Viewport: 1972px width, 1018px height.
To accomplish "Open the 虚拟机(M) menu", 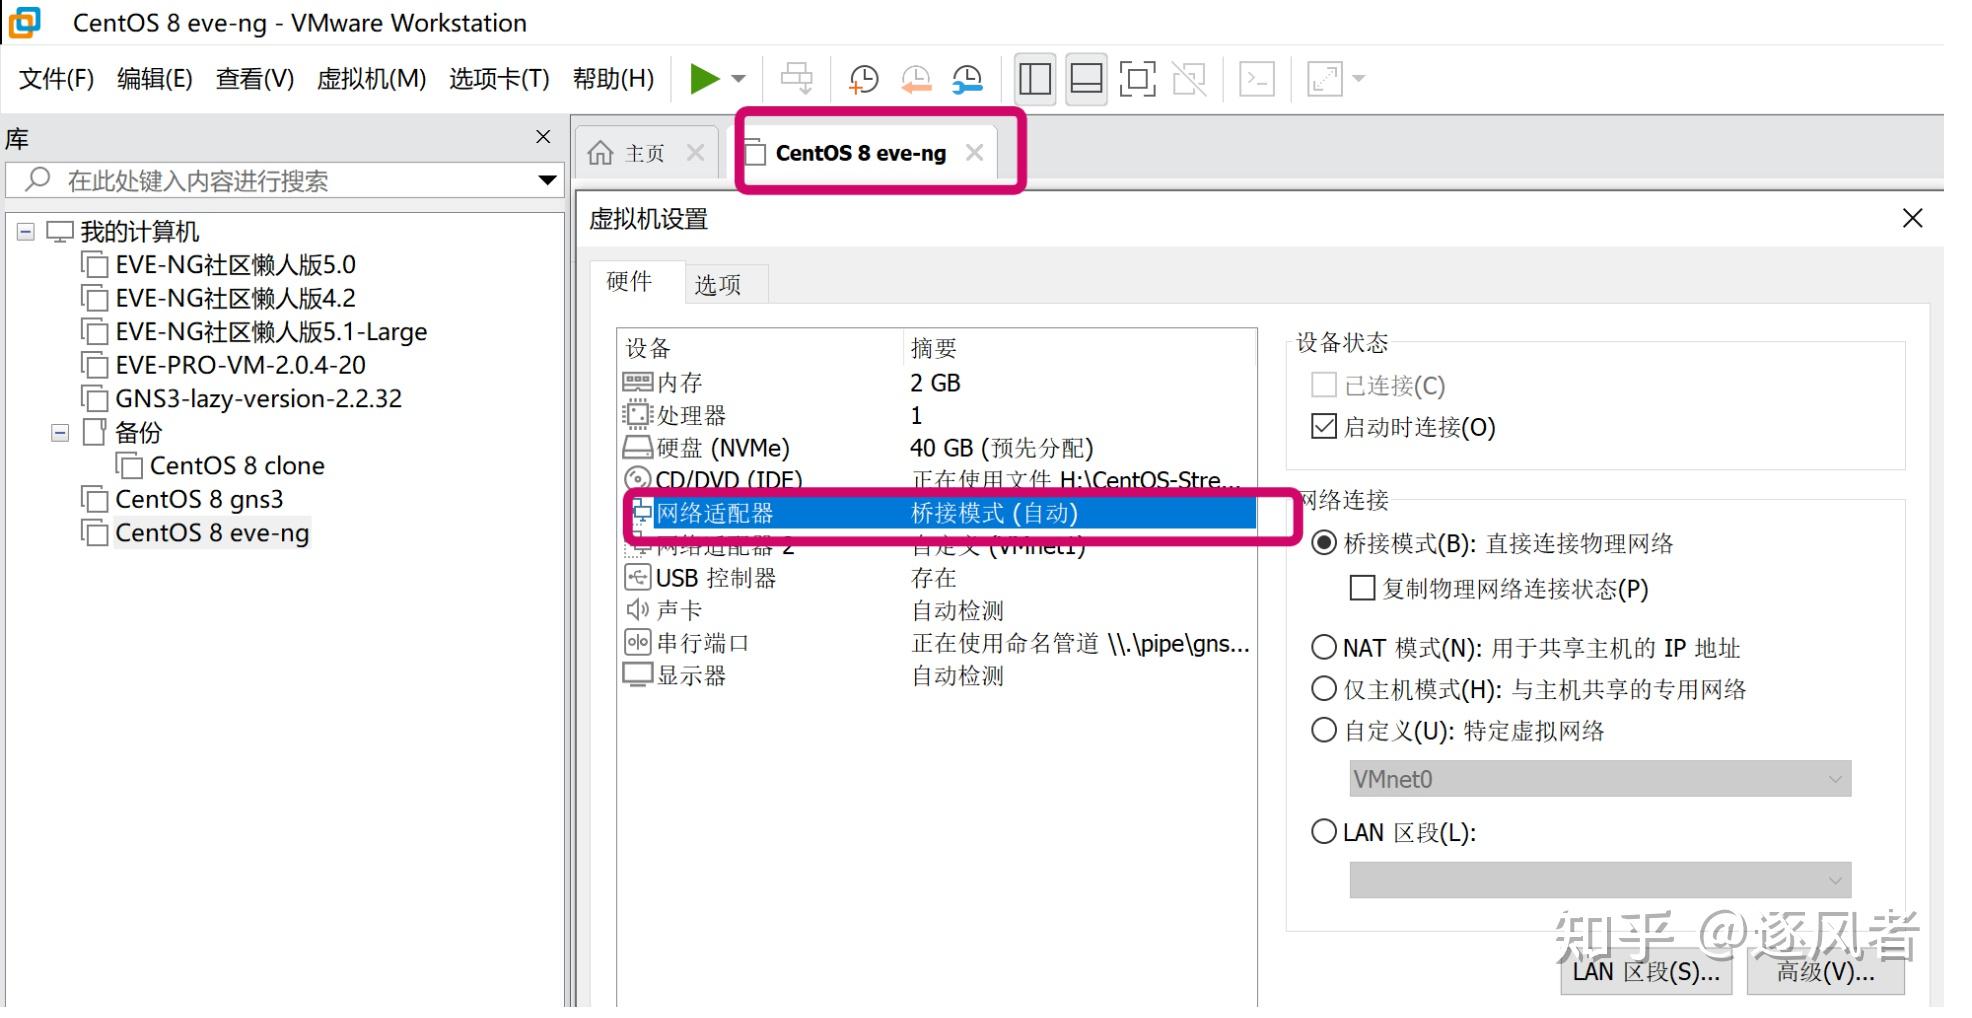I will [x=371, y=79].
